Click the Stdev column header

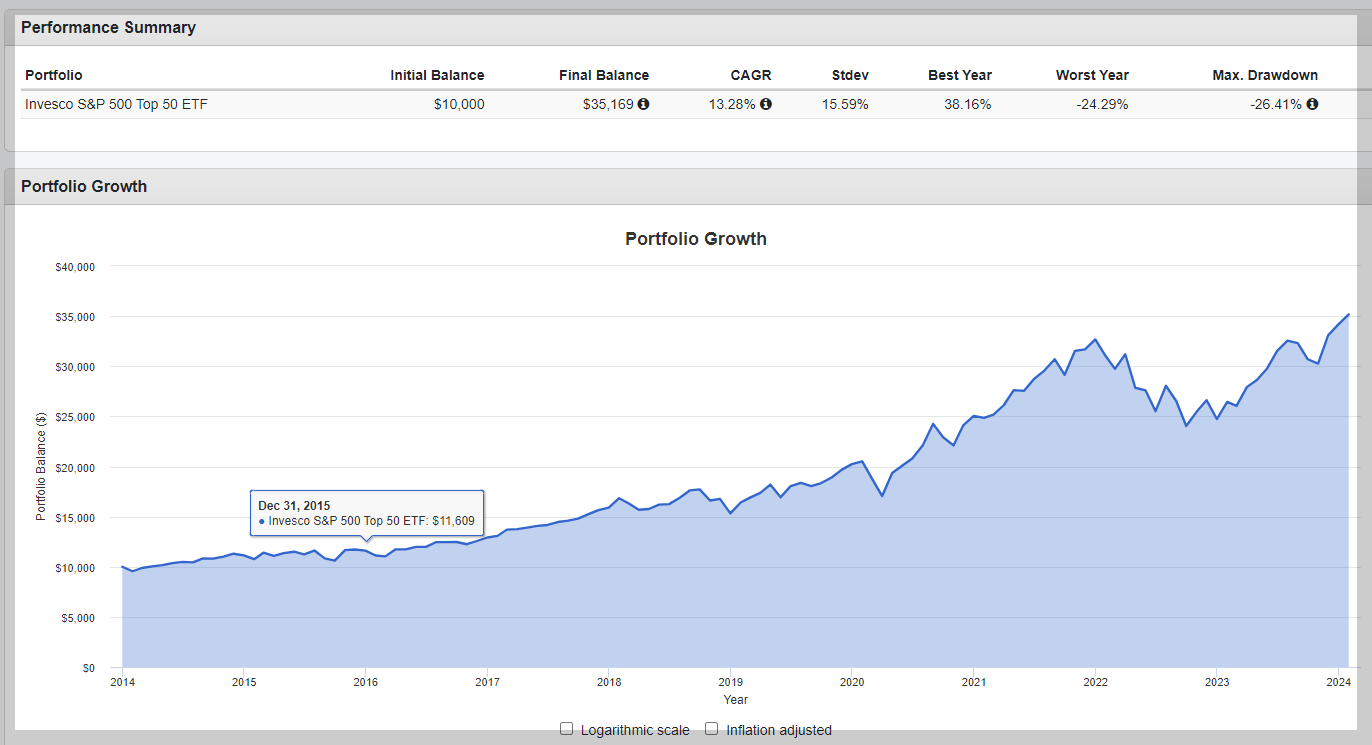(x=850, y=75)
